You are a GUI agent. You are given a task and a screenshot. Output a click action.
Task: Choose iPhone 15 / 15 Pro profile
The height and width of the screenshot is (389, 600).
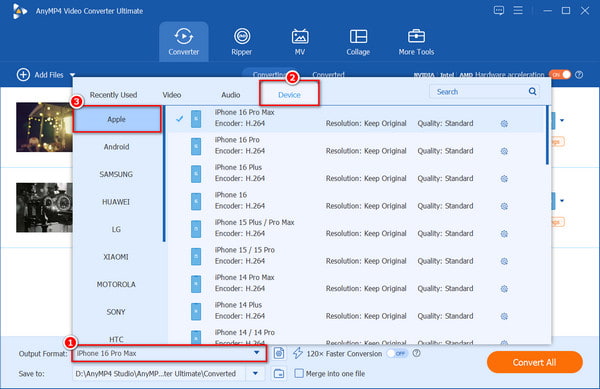tap(356, 256)
